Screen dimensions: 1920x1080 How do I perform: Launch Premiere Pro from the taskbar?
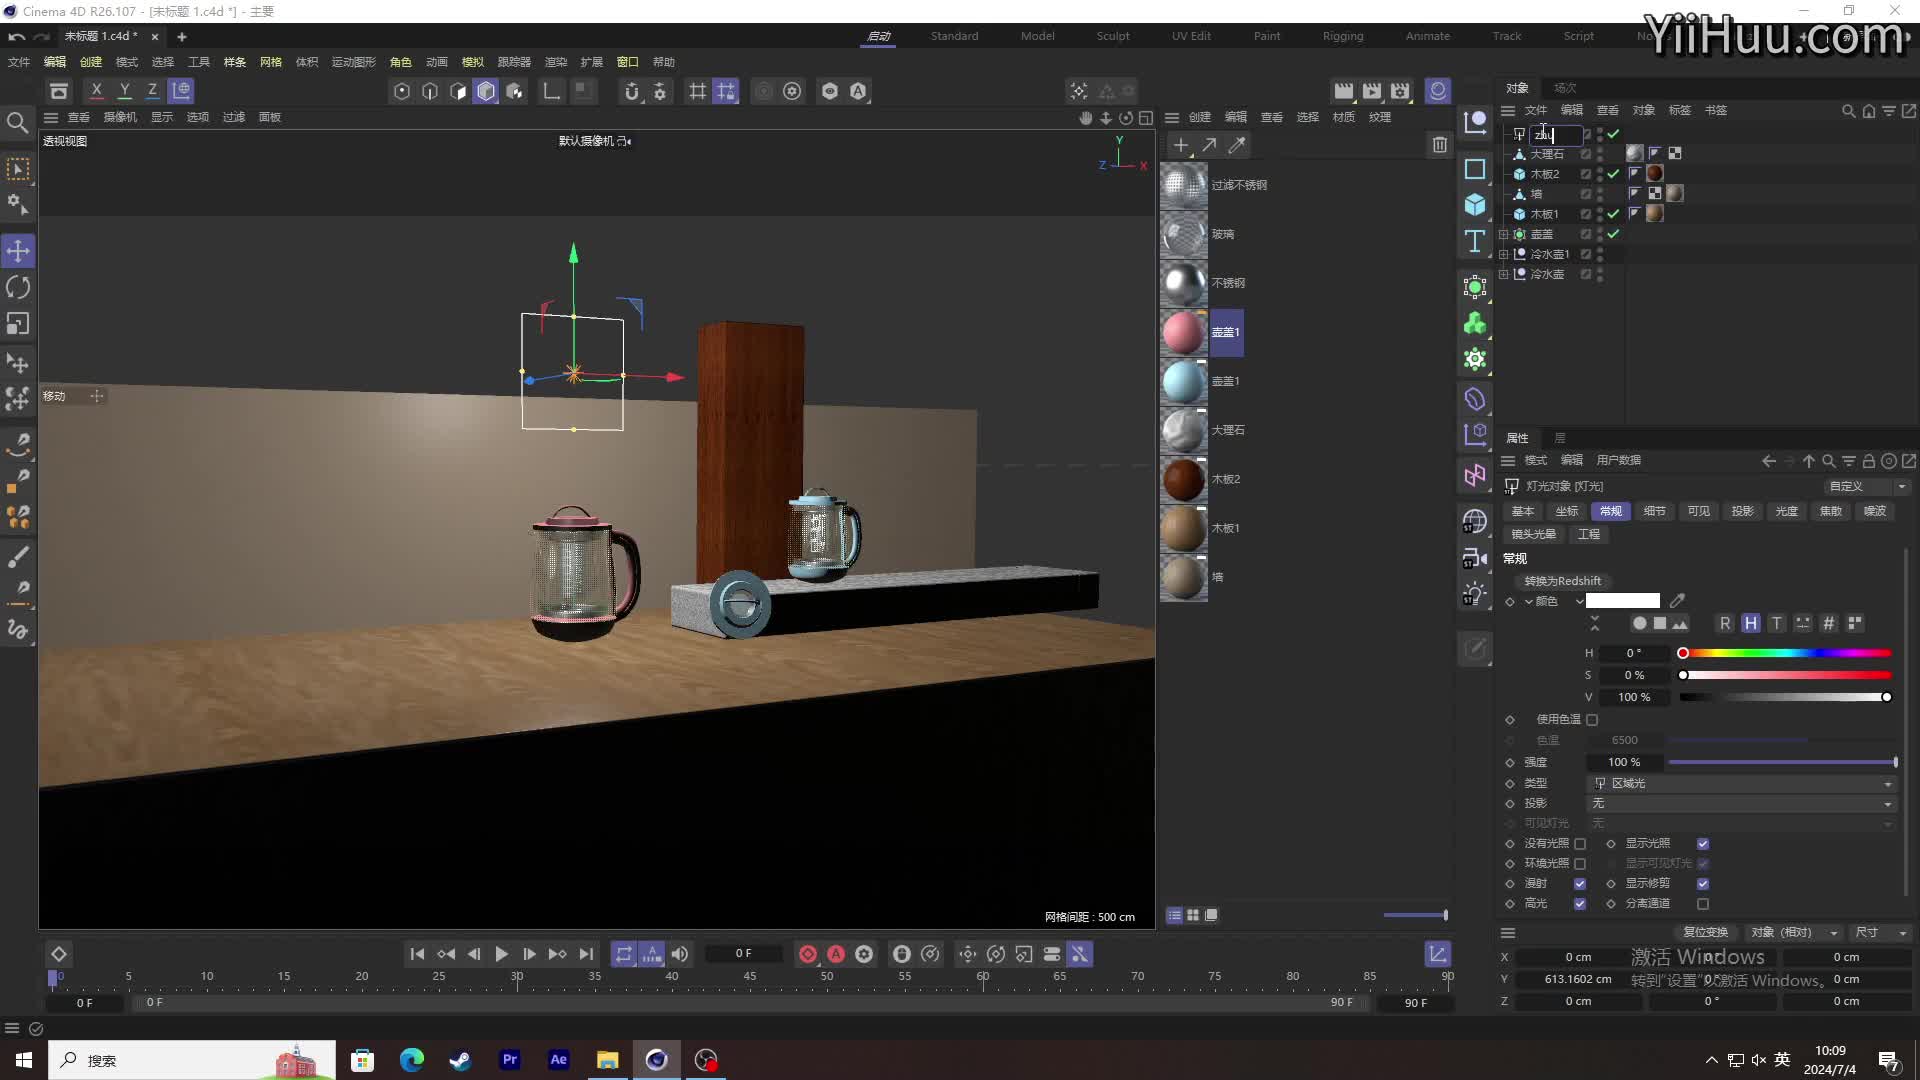point(510,1060)
